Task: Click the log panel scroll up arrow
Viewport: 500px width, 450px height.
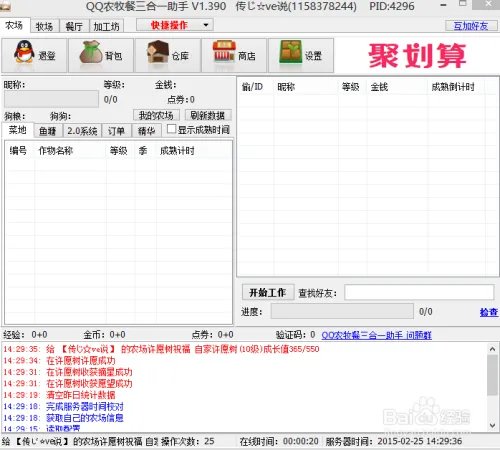Action: click(492, 349)
